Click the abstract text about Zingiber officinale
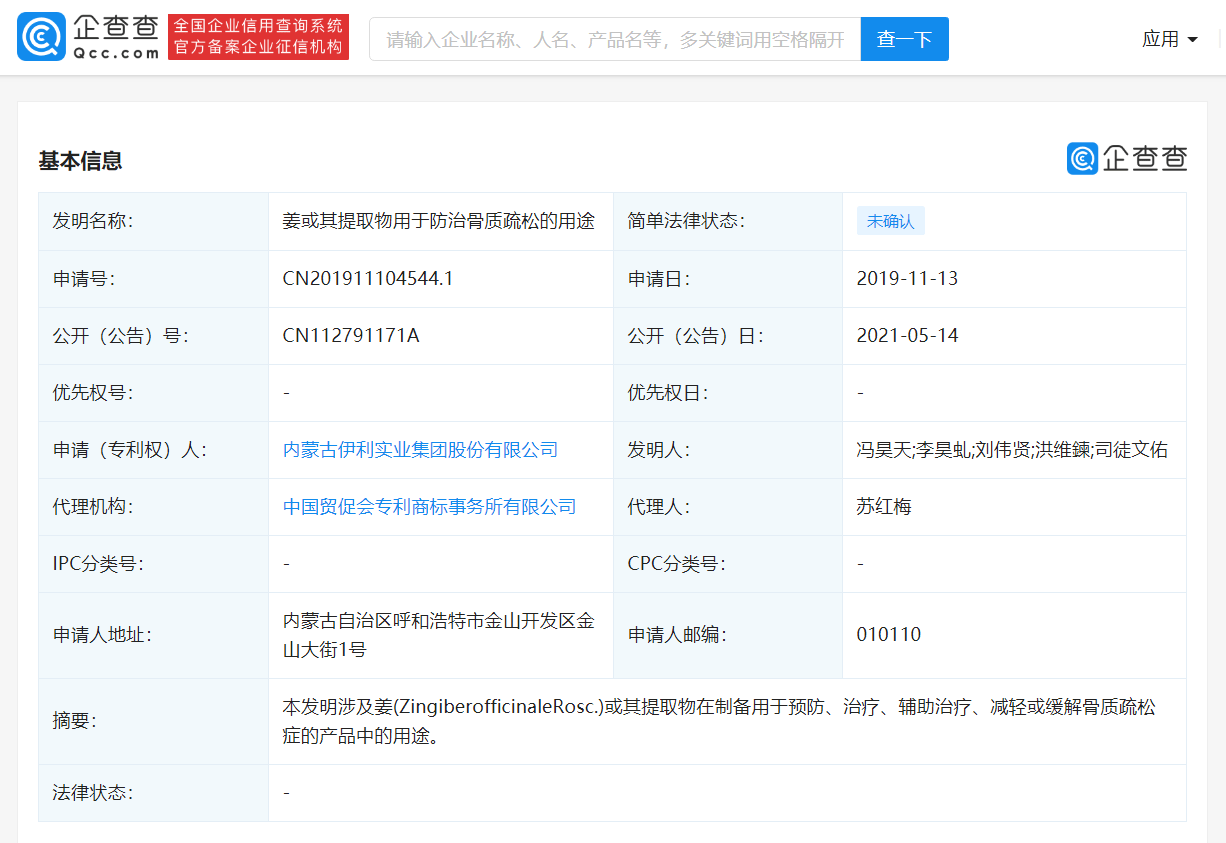The height and width of the screenshot is (843, 1226). pos(718,721)
